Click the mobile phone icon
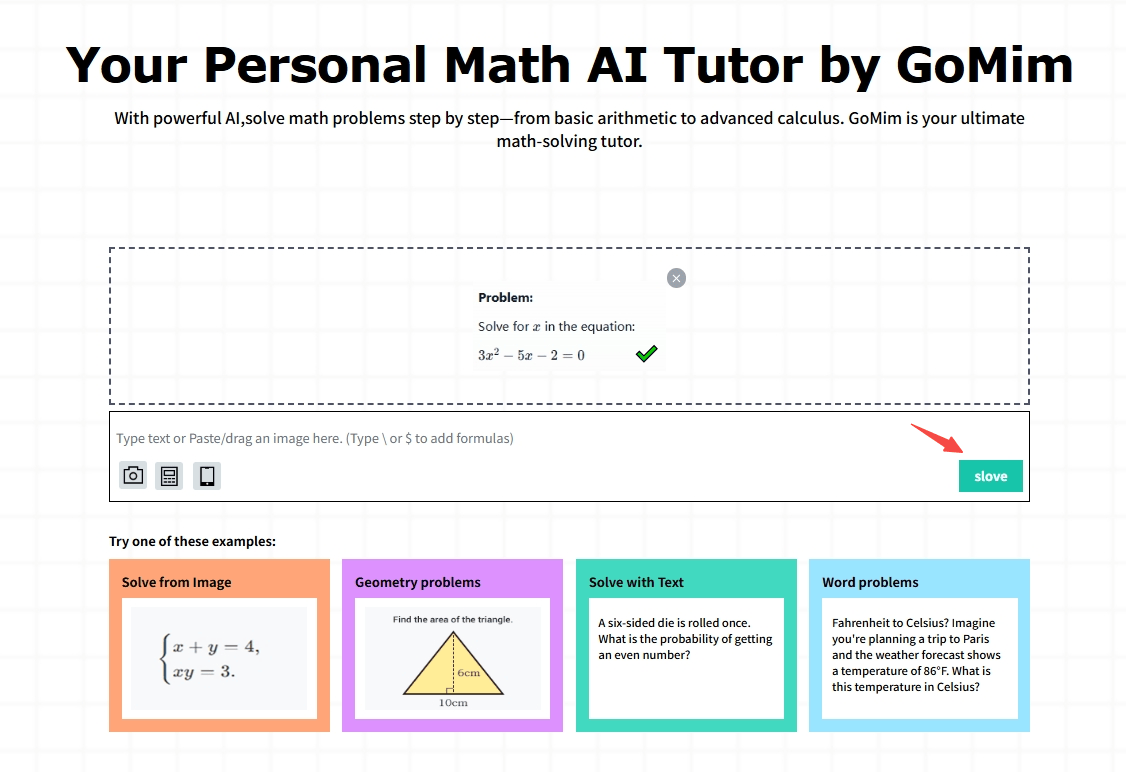The height and width of the screenshot is (772, 1126). [207, 475]
